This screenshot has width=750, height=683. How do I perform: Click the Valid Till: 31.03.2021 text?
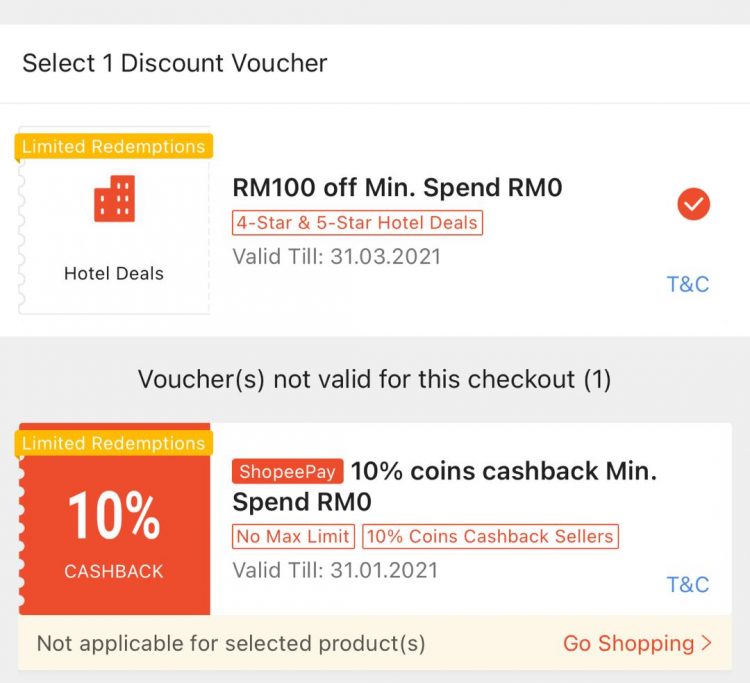[x=336, y=256]
